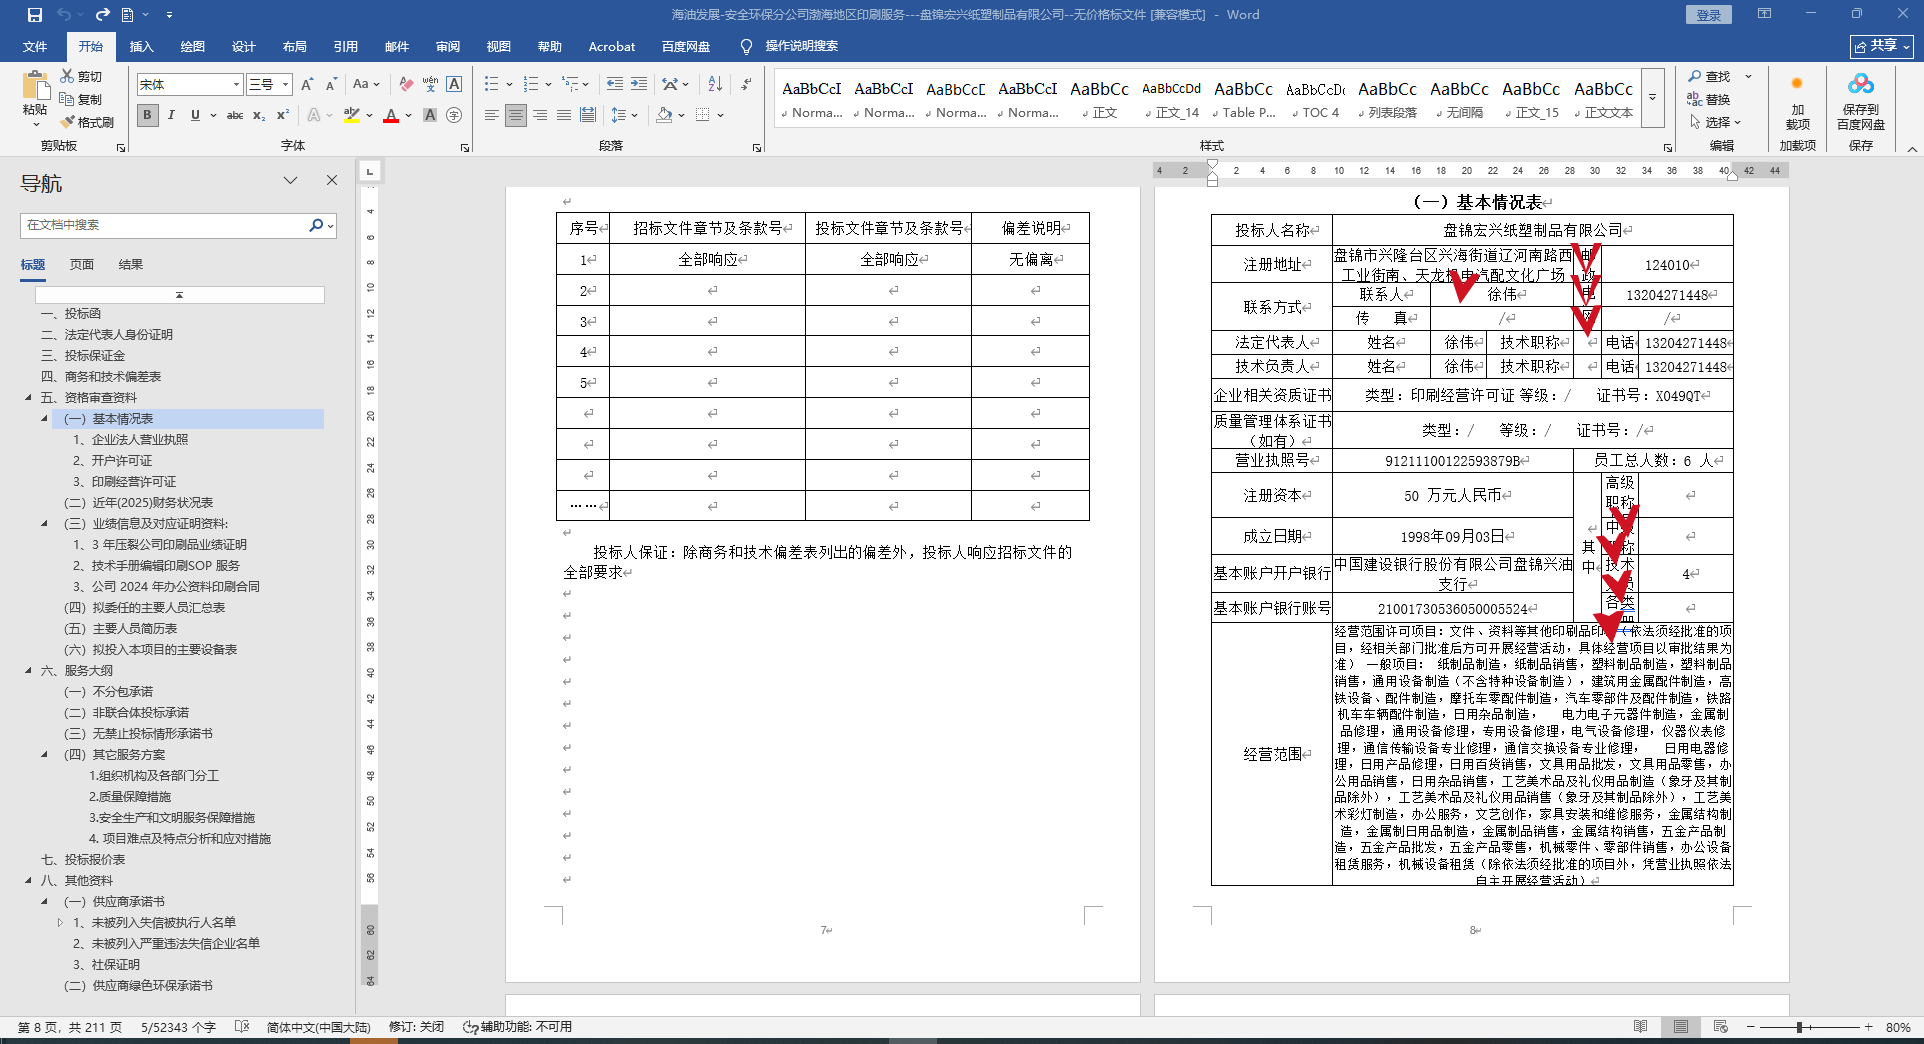Open the font name combo box 宋体
The image size is (1924, 1044).
[189, 85]
